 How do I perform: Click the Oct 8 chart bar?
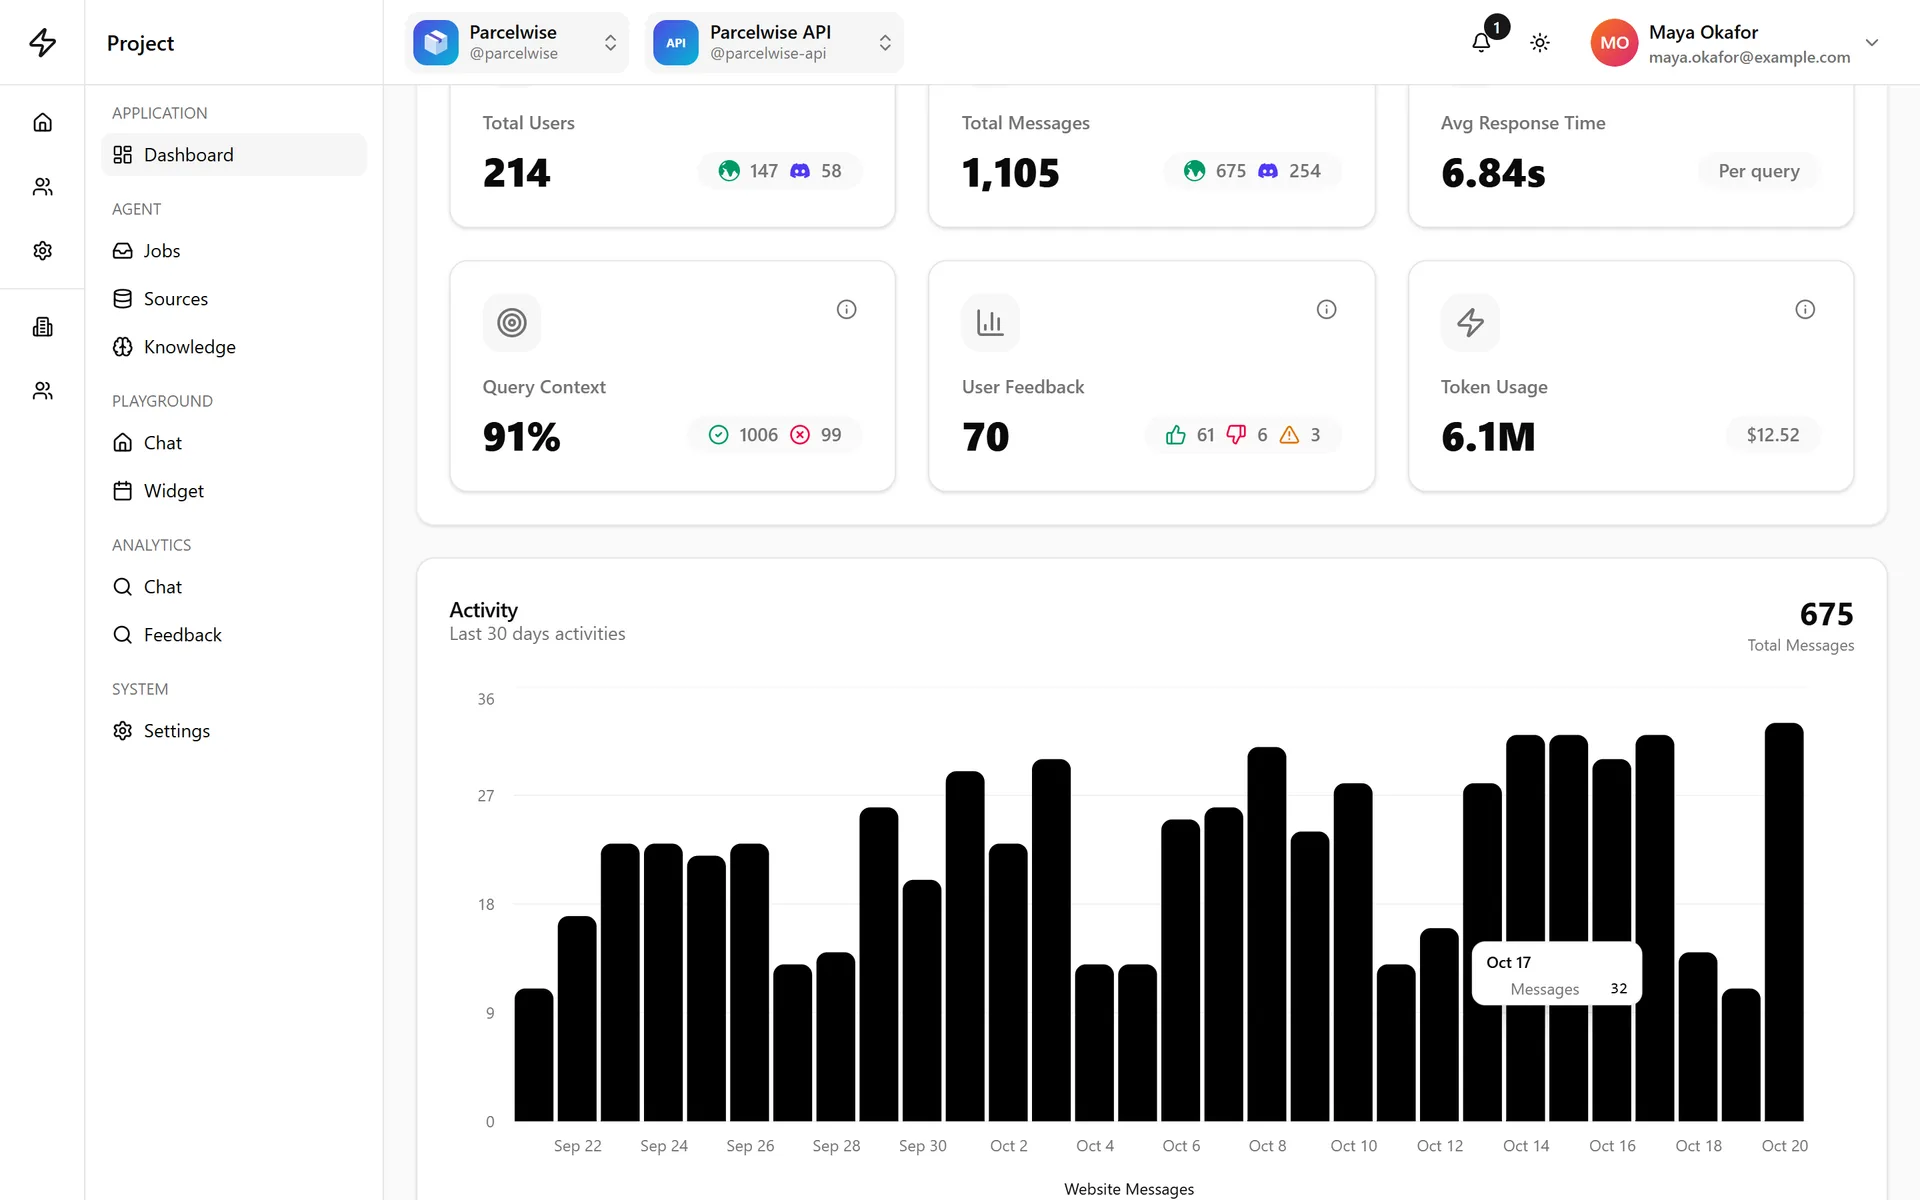click(1267, 934)
